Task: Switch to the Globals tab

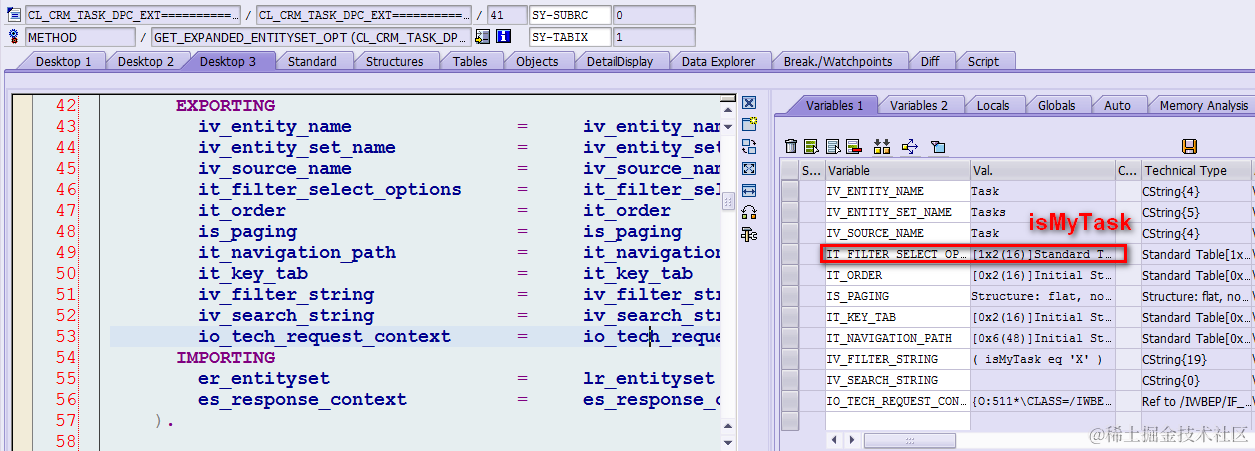Action: click(1056, 105)
